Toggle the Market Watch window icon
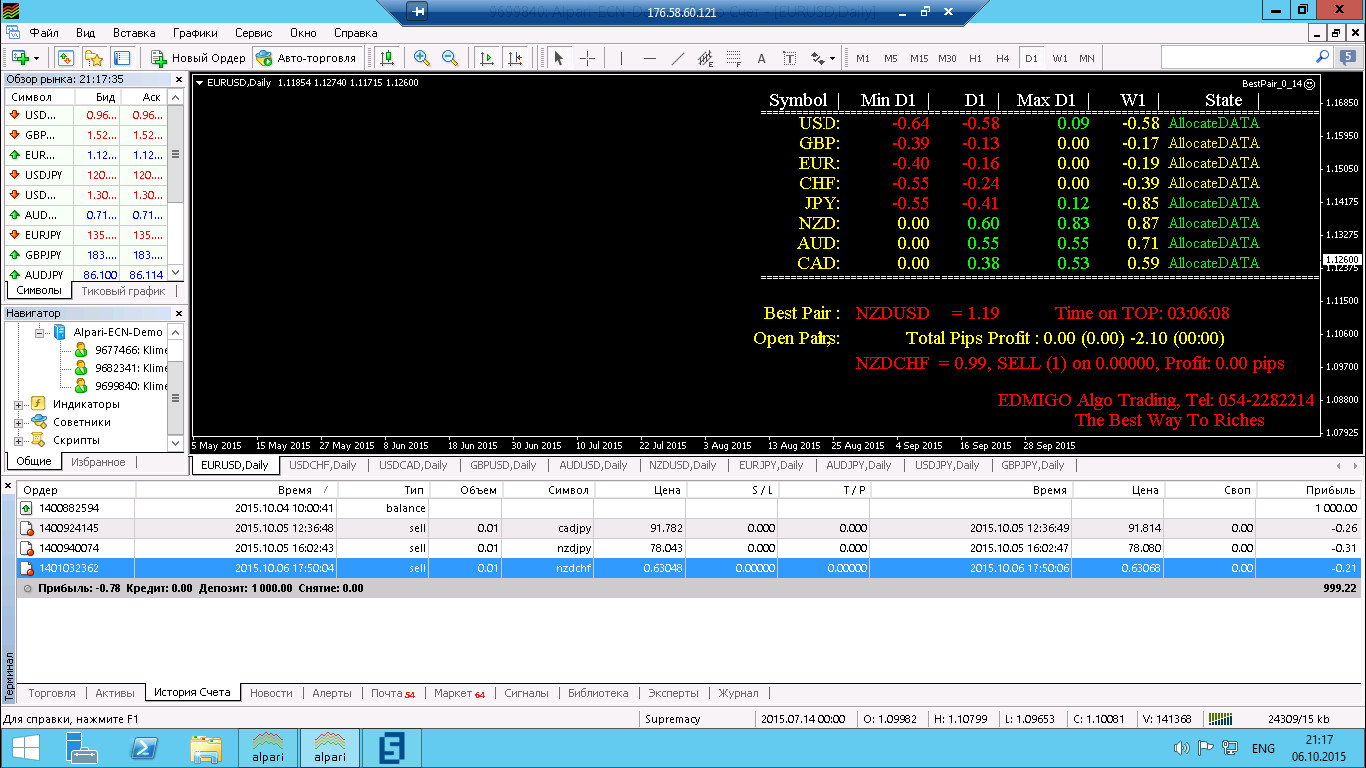 (66, 58)
